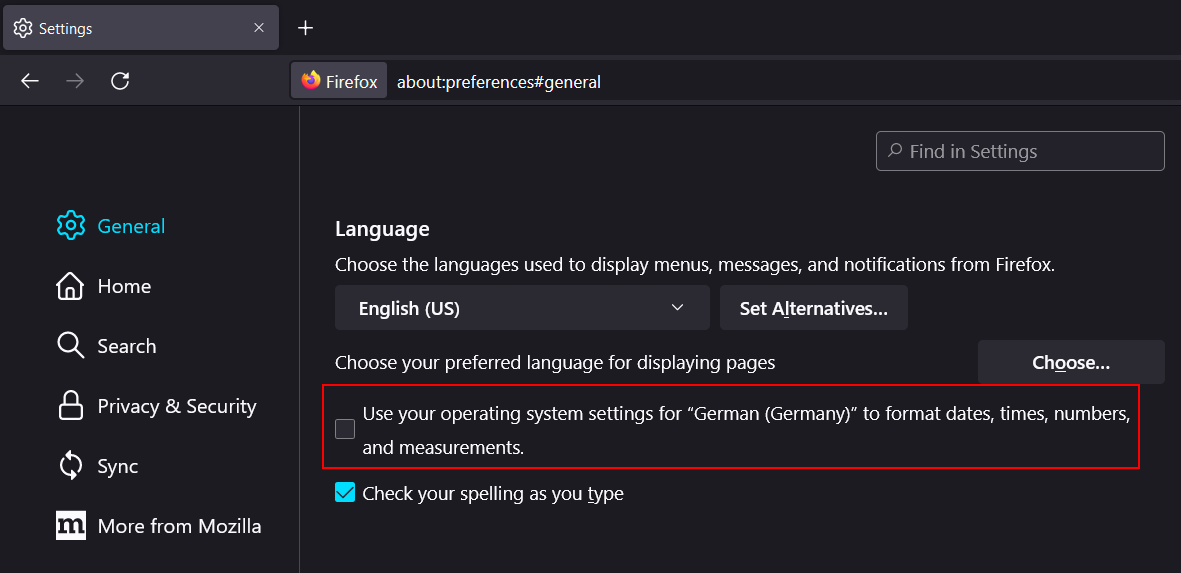The height and width of the screenshot is (573, 1181).
Task: Go back using the back arrow
Action: [30, 81]
